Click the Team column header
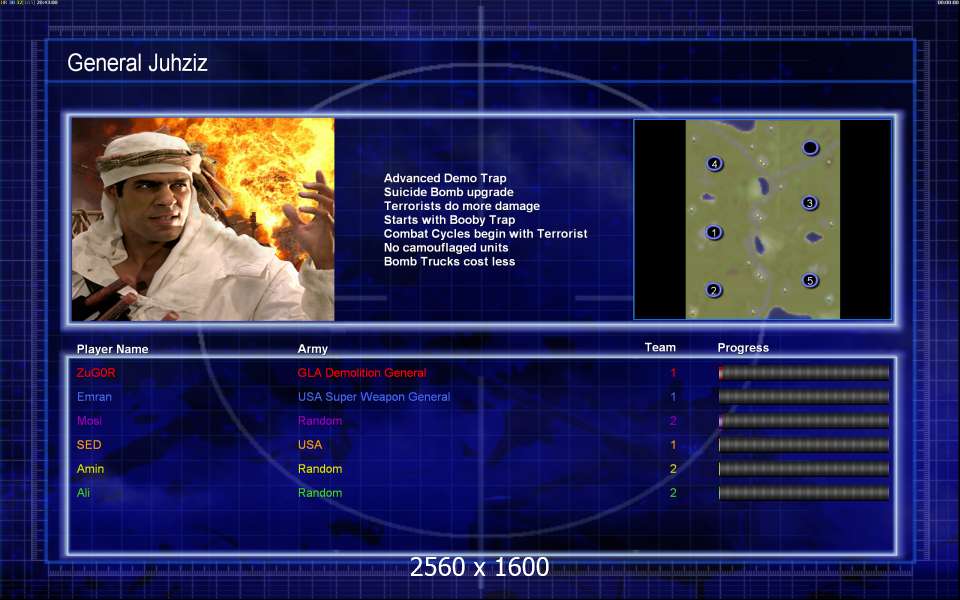This screenshot has width=960, height=600. [660, 347]
